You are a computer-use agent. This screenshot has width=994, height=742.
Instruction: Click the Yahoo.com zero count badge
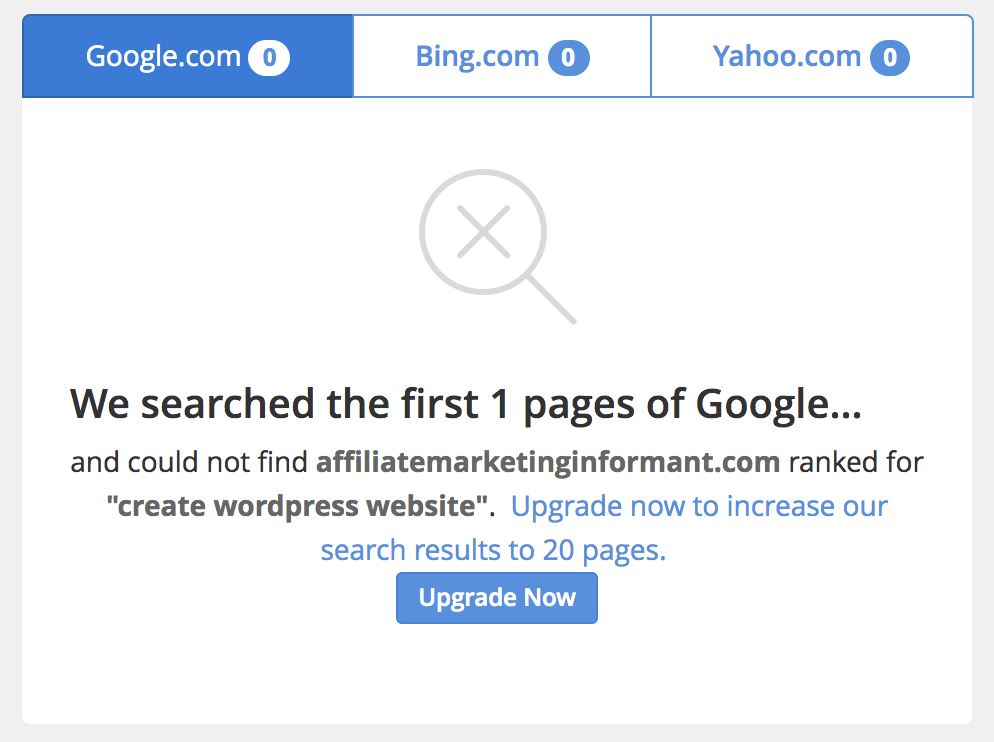click(890, 58)
